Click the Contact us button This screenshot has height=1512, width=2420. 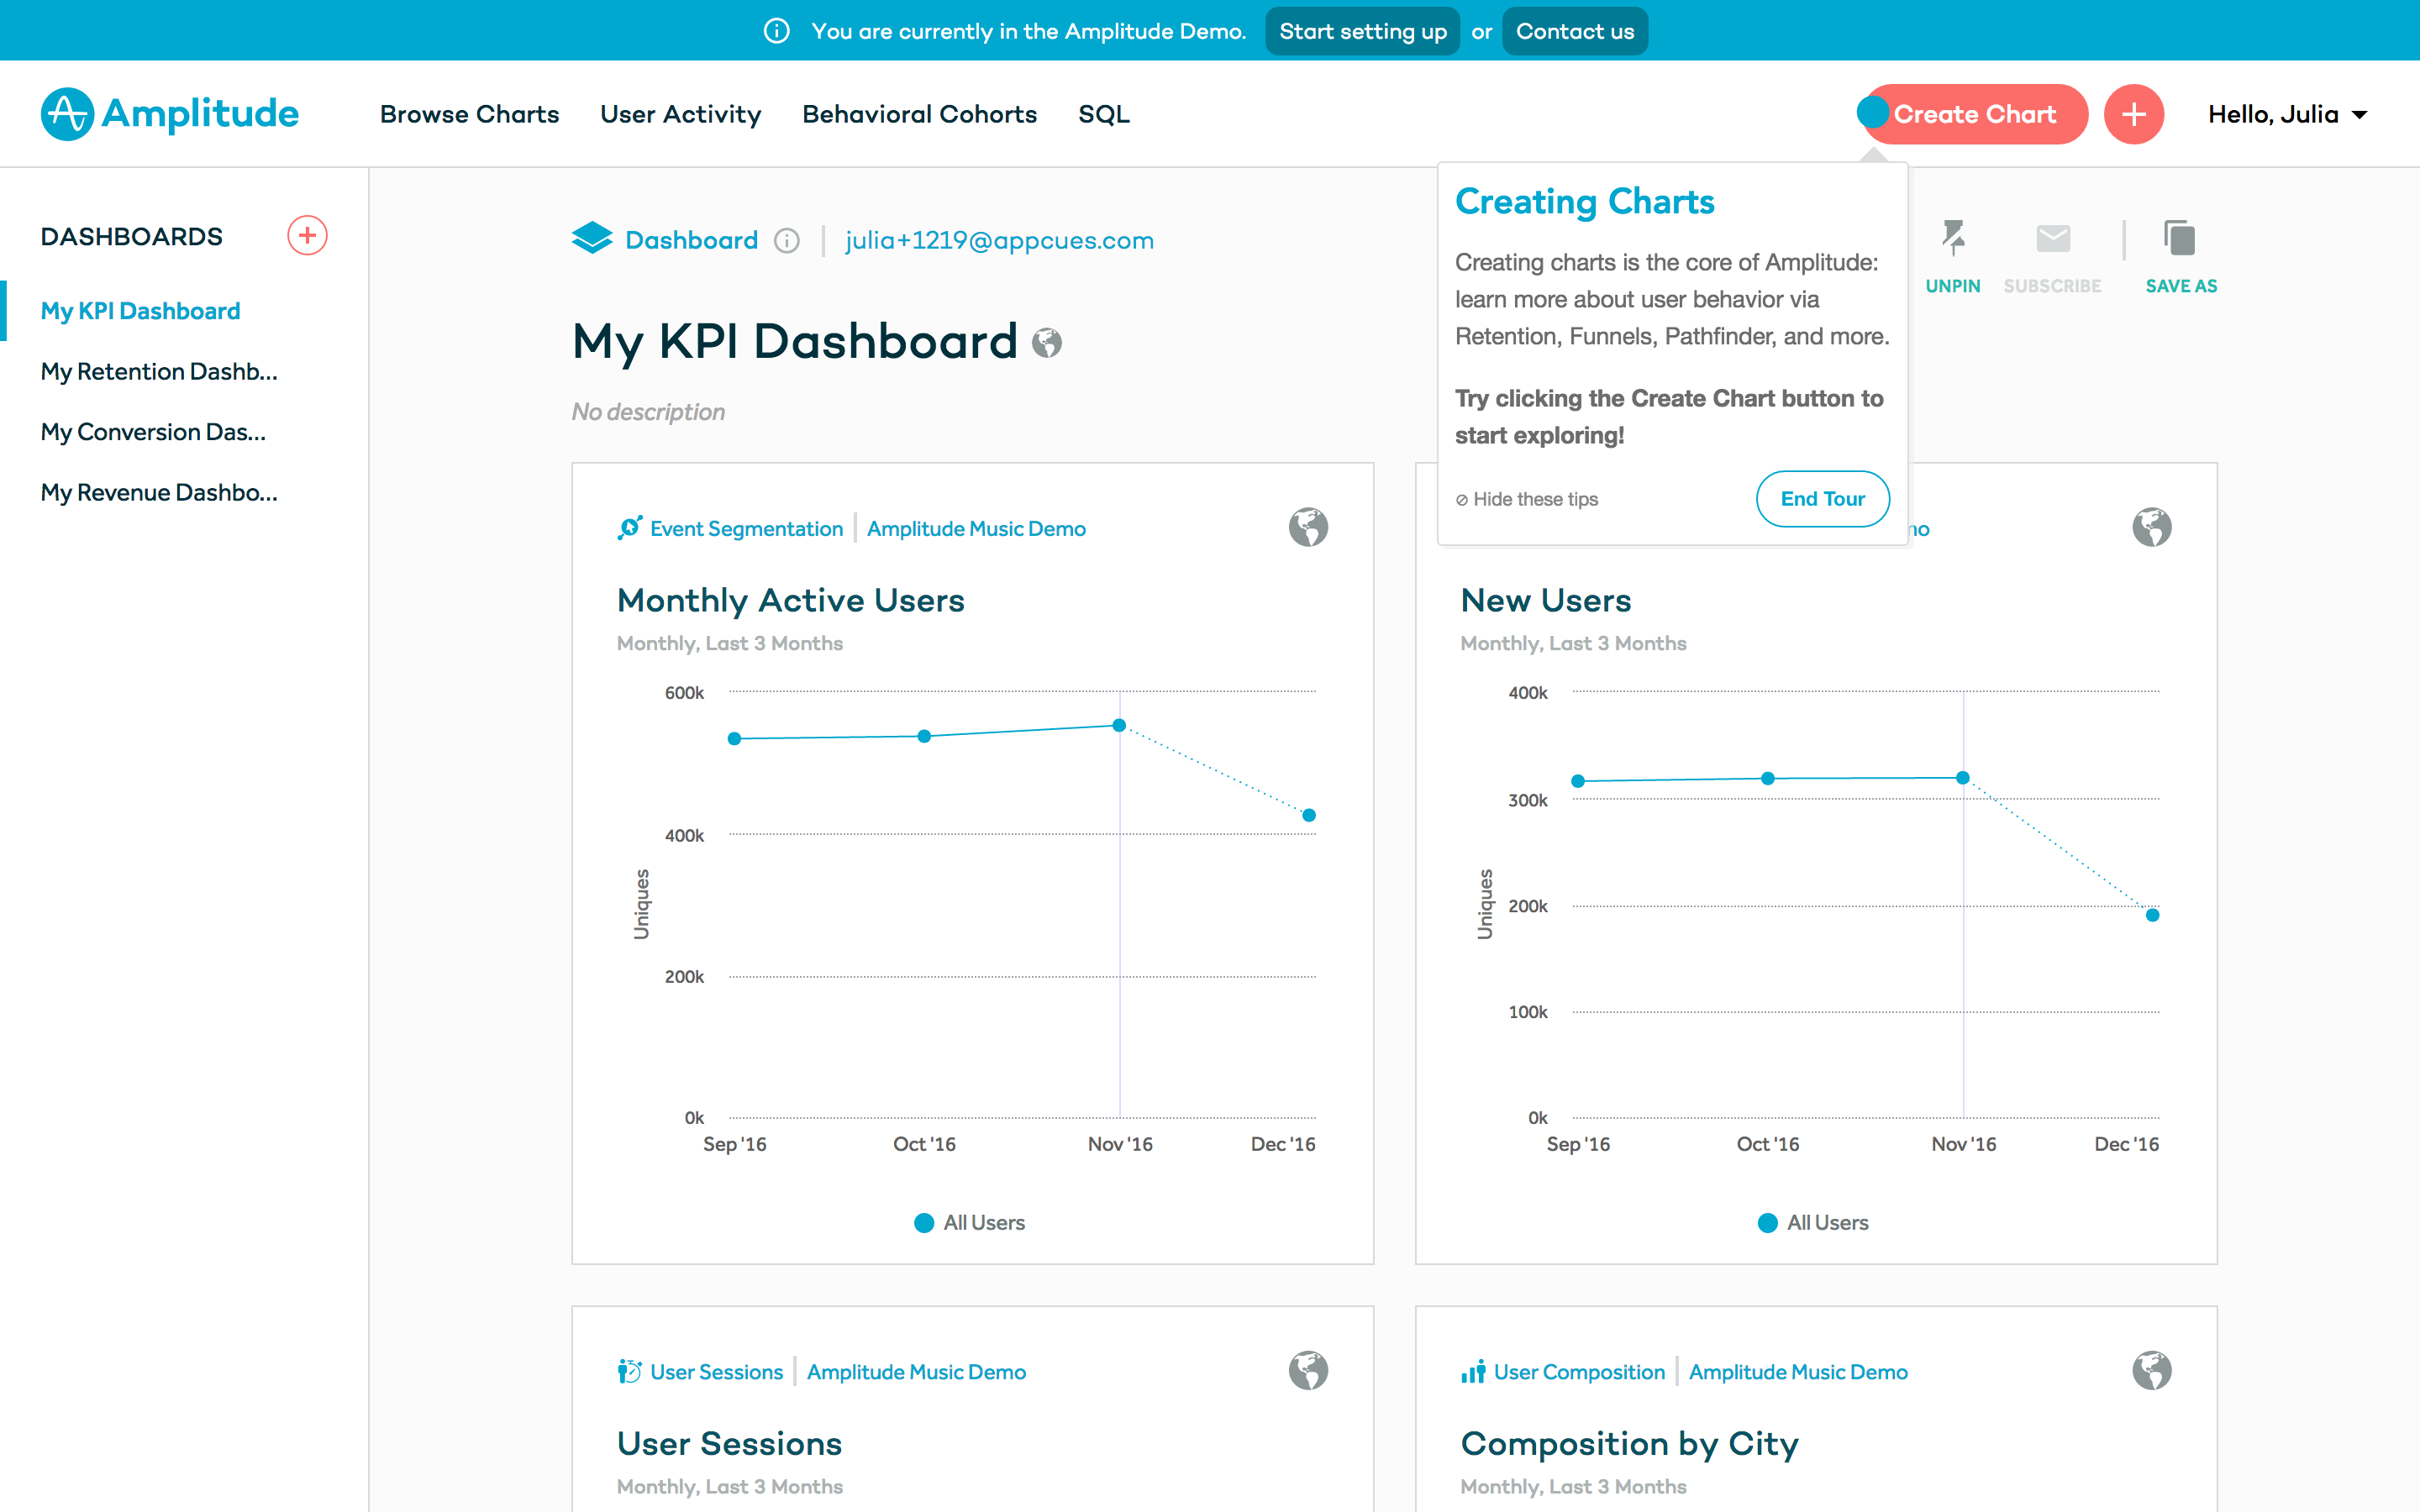click(x=1575, y=31)
